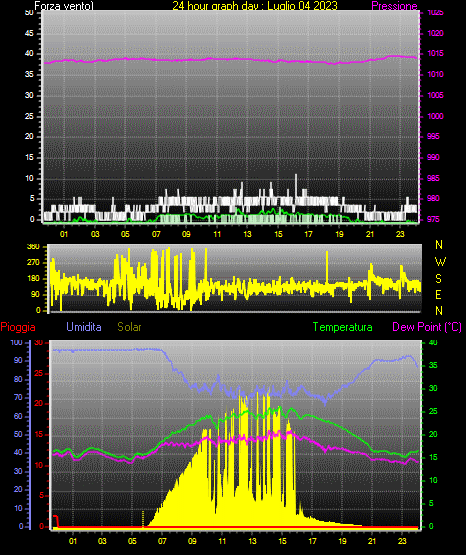The height and width of the screenshot is (555, 466).
Task: Click the wind spike peak near hour 16
Action: tap(296, 175)
